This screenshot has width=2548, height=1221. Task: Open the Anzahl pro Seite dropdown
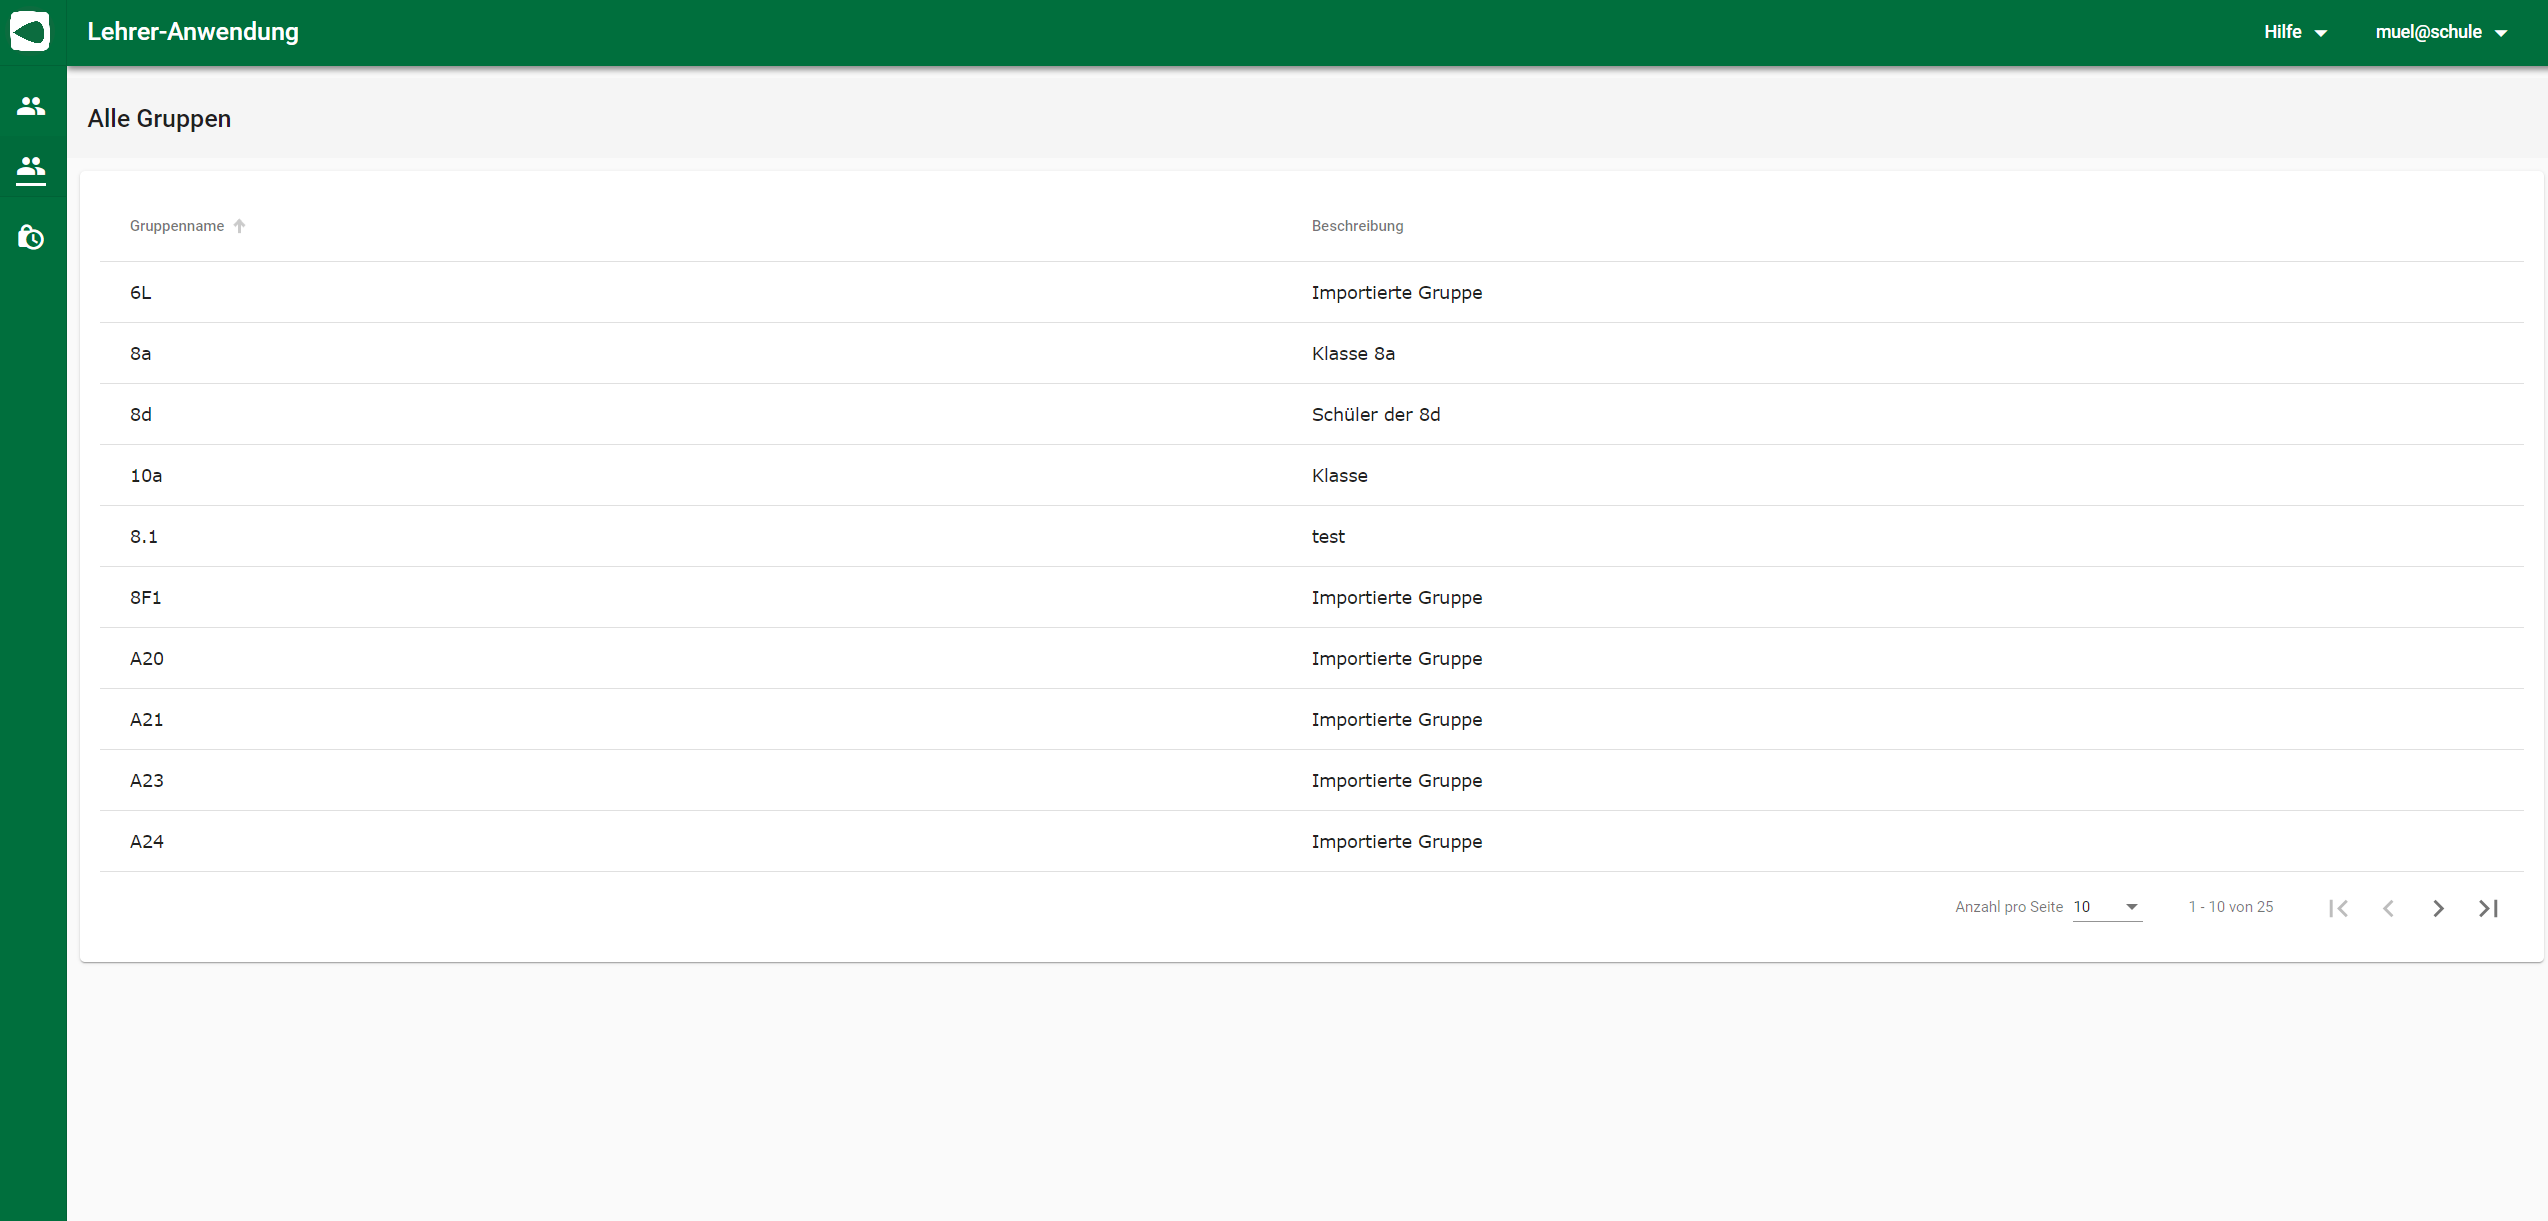2107,907
